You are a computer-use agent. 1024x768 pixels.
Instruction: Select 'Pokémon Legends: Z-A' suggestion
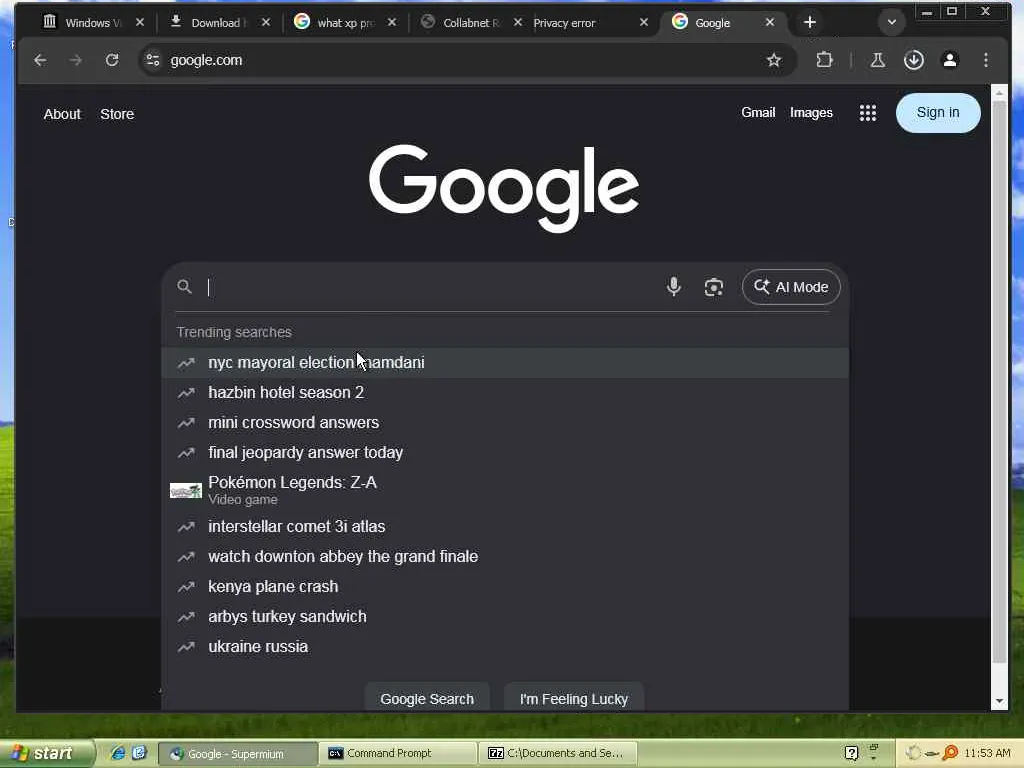click(505, 490)
